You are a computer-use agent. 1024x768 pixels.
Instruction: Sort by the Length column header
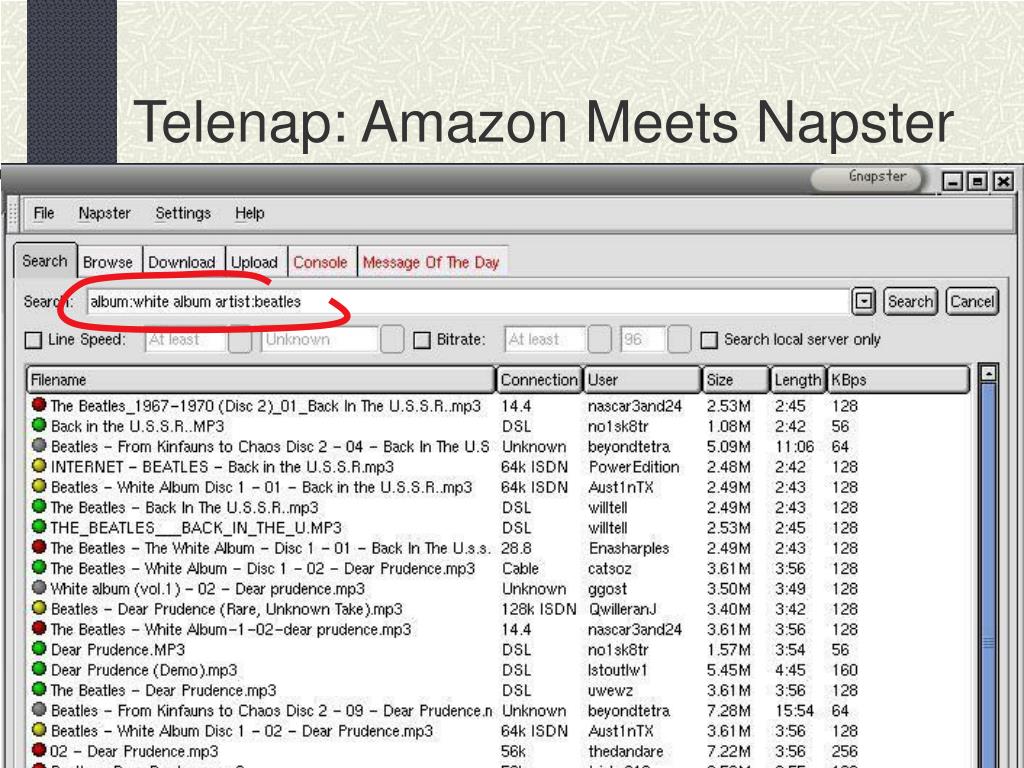(x=797, y=380)
